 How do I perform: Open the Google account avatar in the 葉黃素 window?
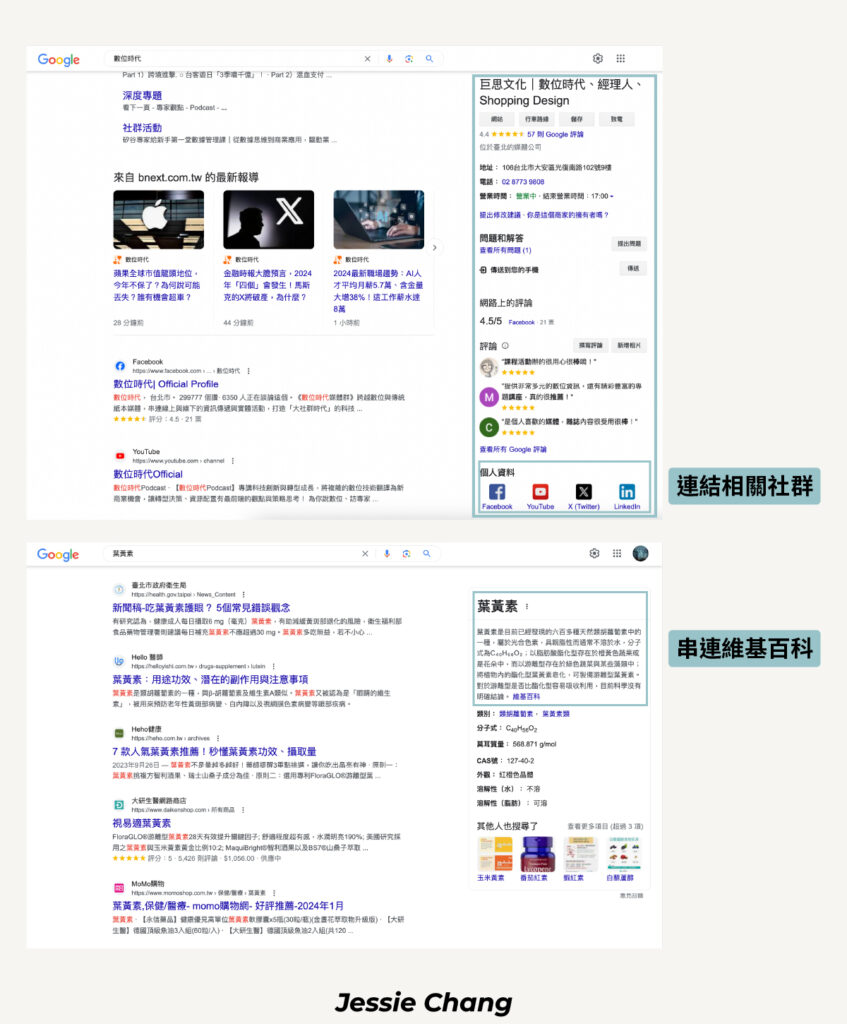click(641, 554)
